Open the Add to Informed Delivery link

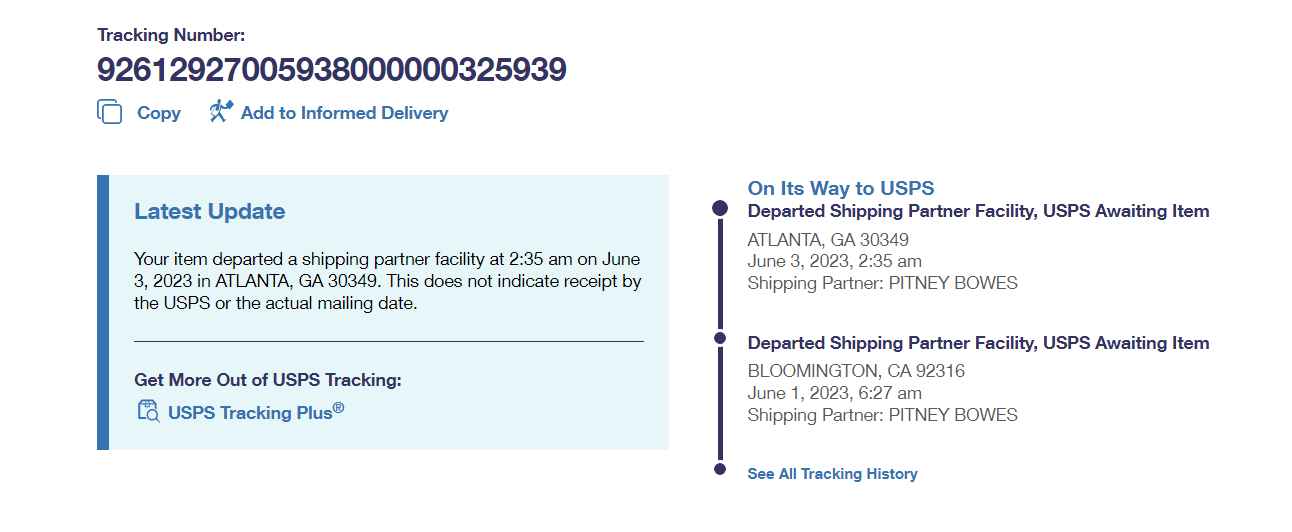(344, 113)
